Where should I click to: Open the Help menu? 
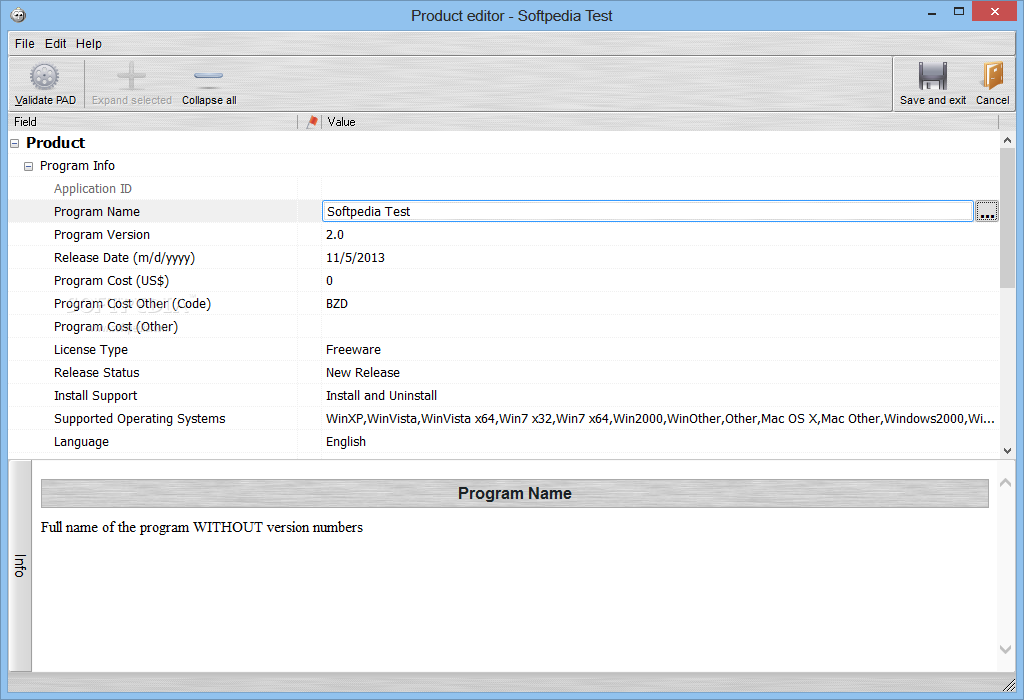[89, 44]
